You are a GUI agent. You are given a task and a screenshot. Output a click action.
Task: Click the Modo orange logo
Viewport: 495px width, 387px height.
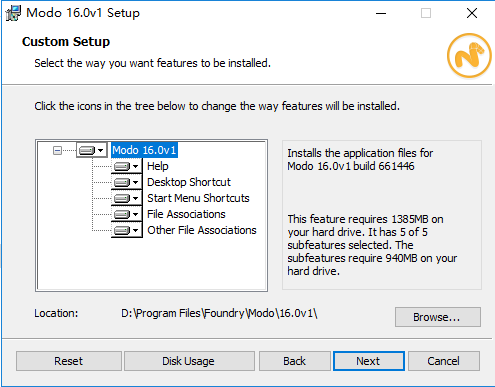[x=469, y=55]
